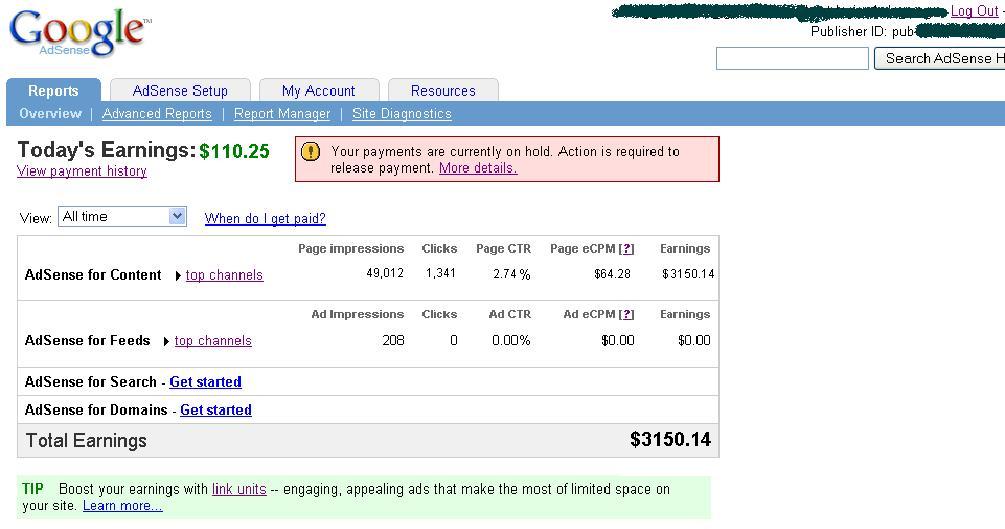Open Advanced Reports sub-tab
Screen dimensions: 1005x529
point(156,113)
